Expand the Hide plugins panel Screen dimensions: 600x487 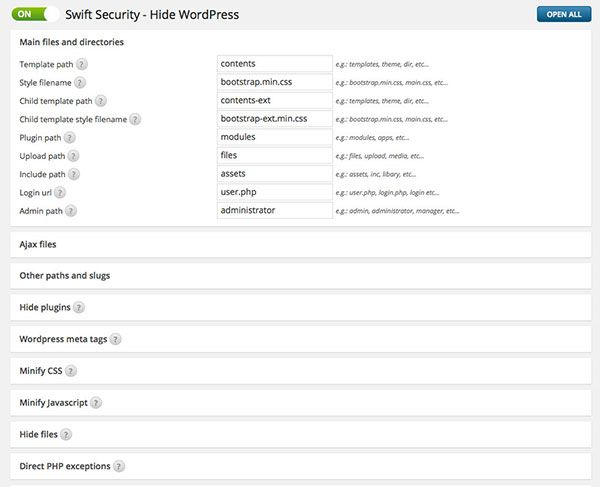44,307
